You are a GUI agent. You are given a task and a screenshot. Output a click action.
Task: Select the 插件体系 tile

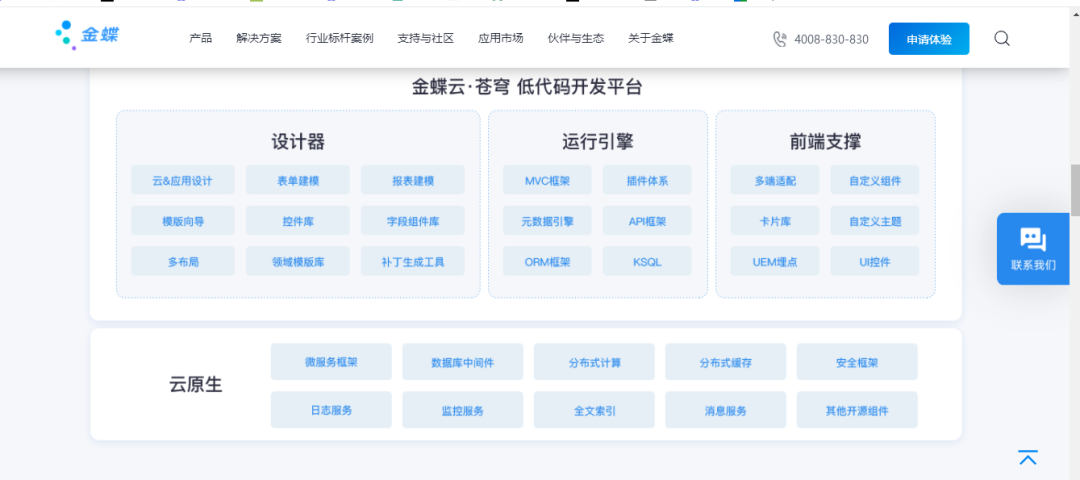point(647,181)
